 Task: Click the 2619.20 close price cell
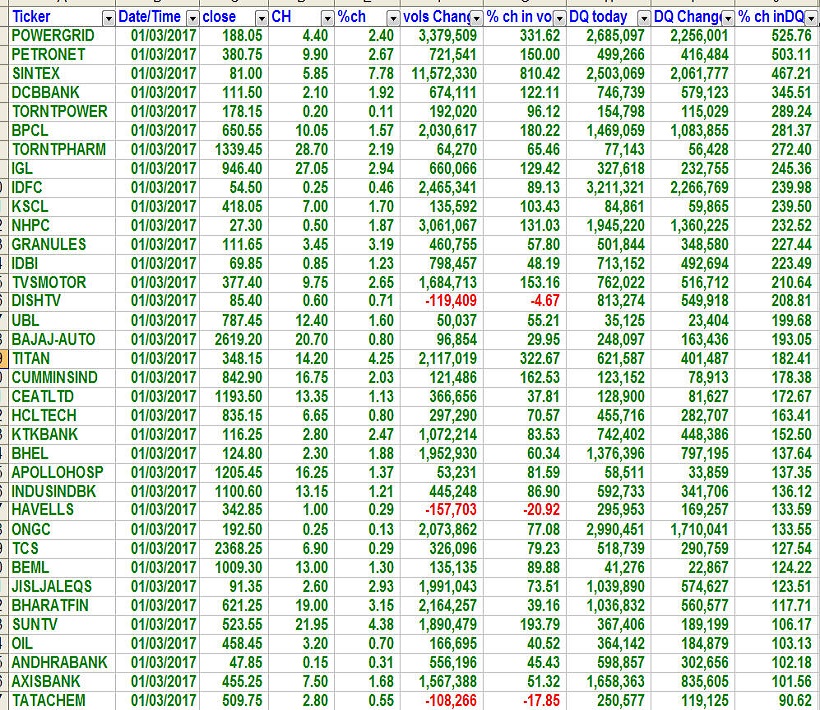pyautogui.click(x=234, y=339)
